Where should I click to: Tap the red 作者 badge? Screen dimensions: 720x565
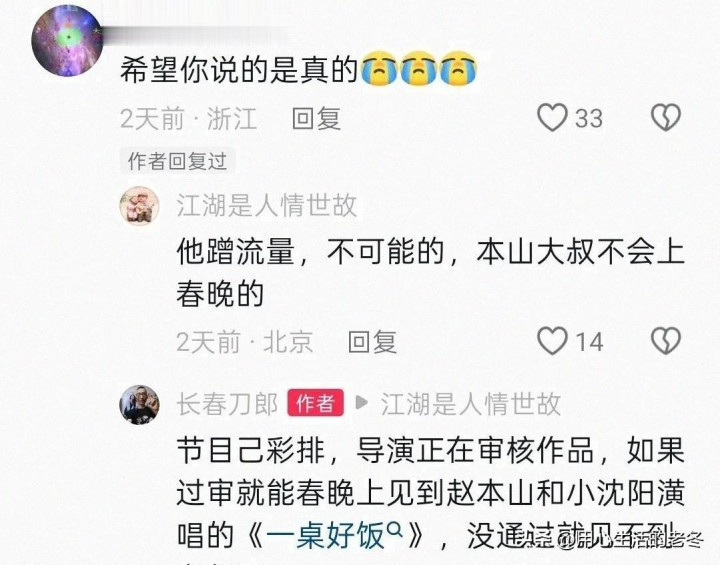point(315,403)
